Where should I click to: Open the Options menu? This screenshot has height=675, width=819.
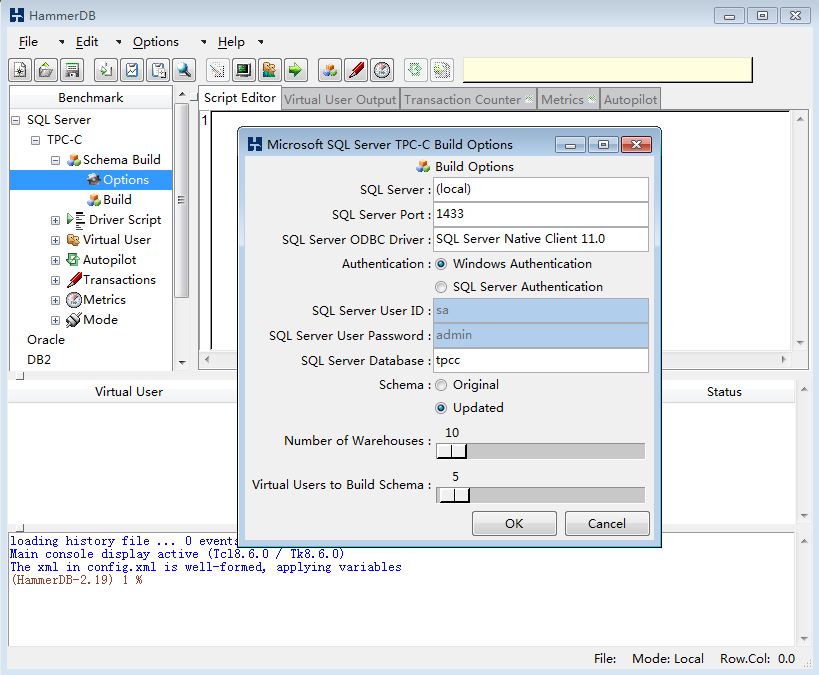coord(156,42)
